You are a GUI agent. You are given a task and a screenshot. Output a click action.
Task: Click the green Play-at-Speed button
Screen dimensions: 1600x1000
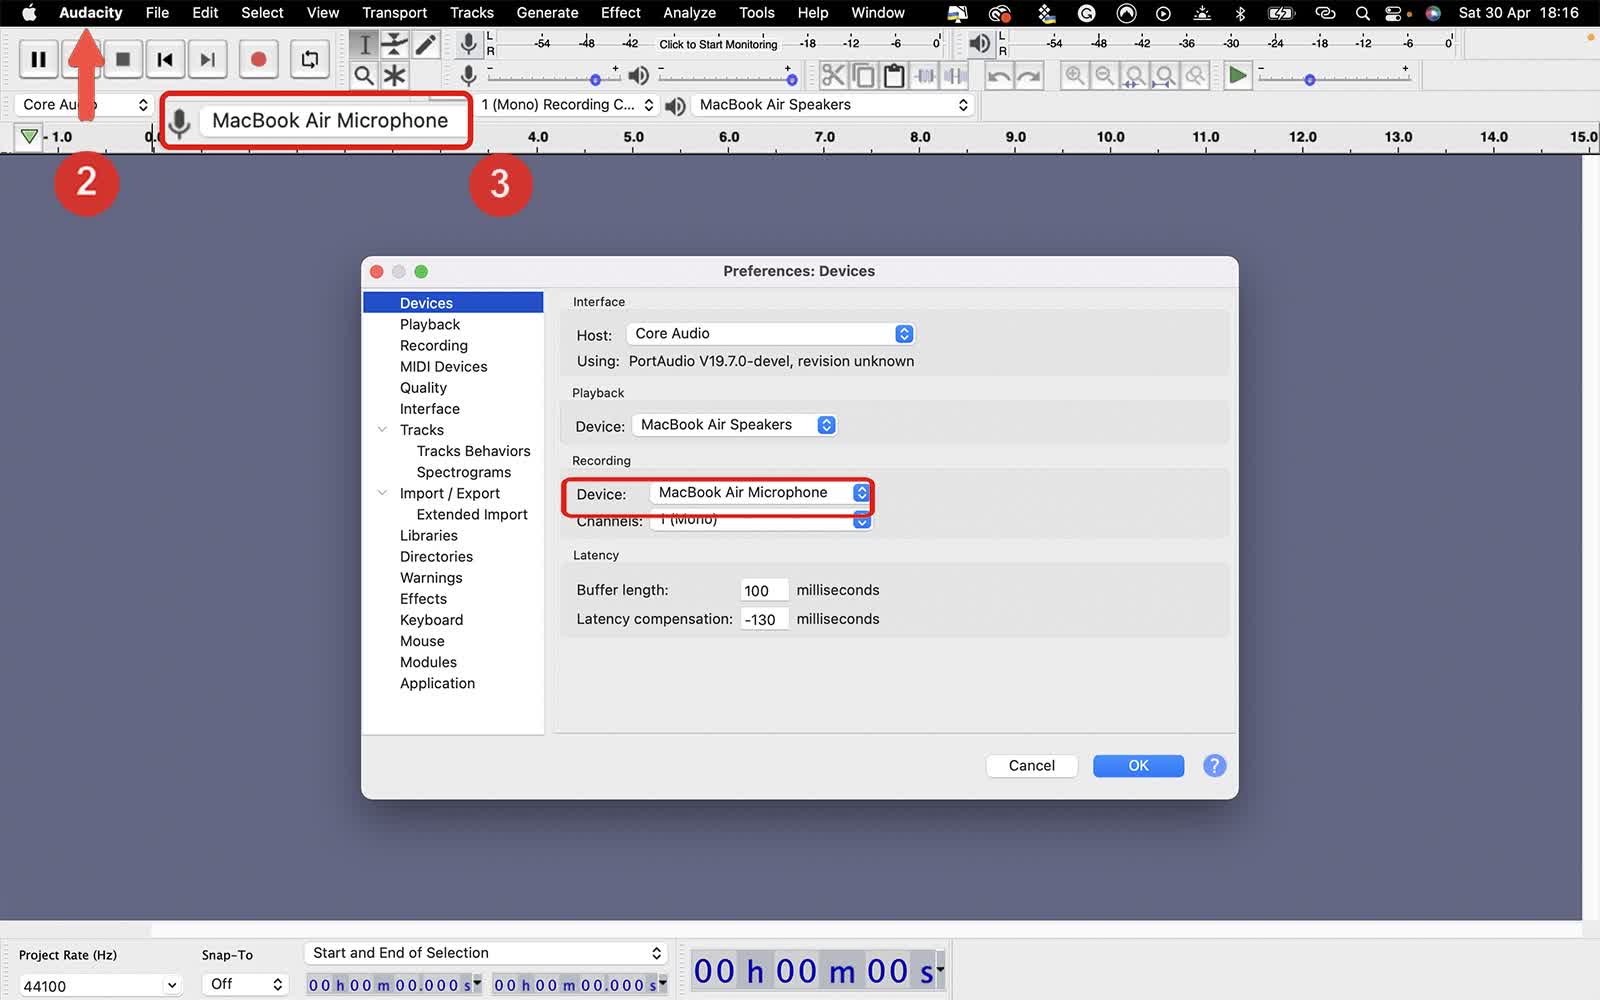tap(1238, 75)
